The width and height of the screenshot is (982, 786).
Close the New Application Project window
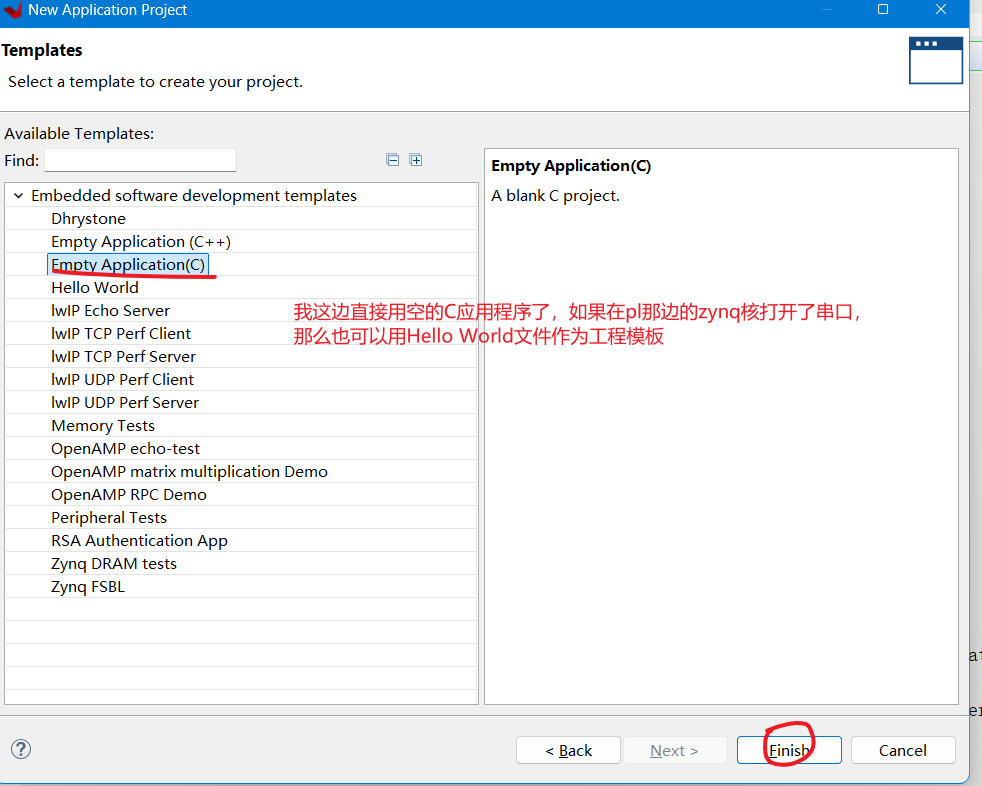coord(941,9)
